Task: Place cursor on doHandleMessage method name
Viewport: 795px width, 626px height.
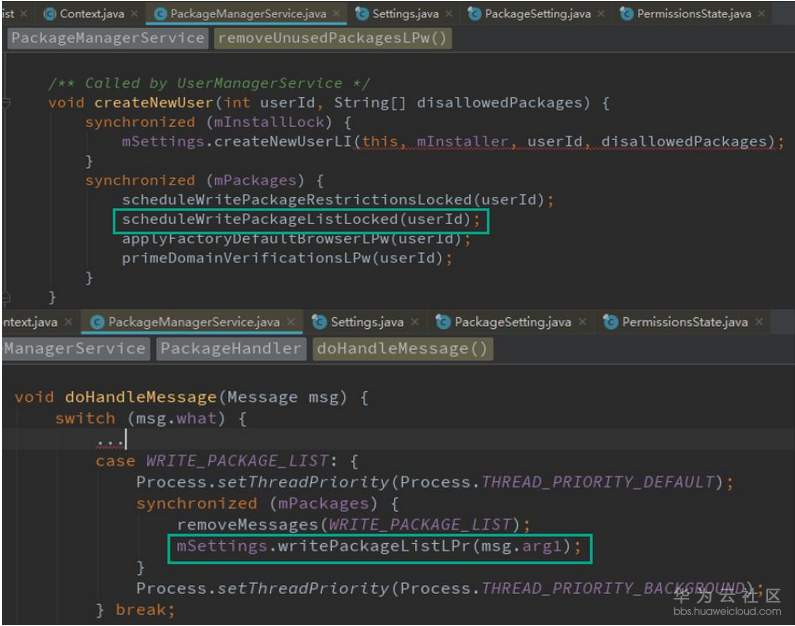Action: click(140, 397)
